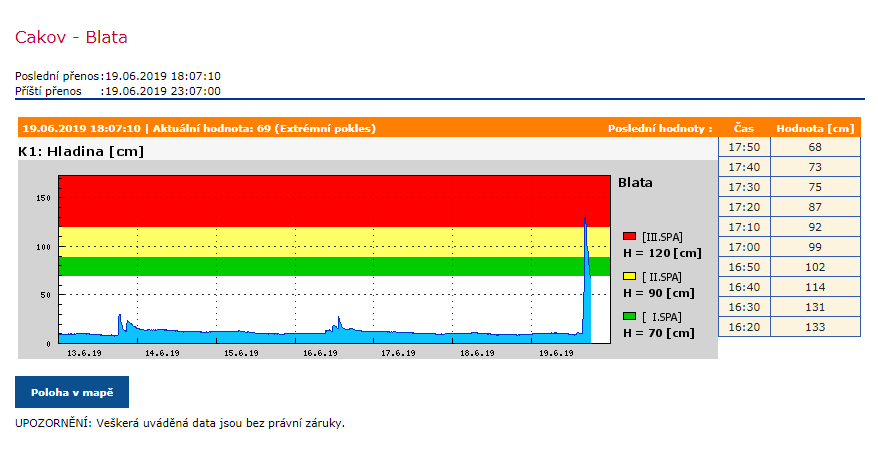Select the value 99 cell
This screenshot has width=878, height=475.
click(815, 247)
